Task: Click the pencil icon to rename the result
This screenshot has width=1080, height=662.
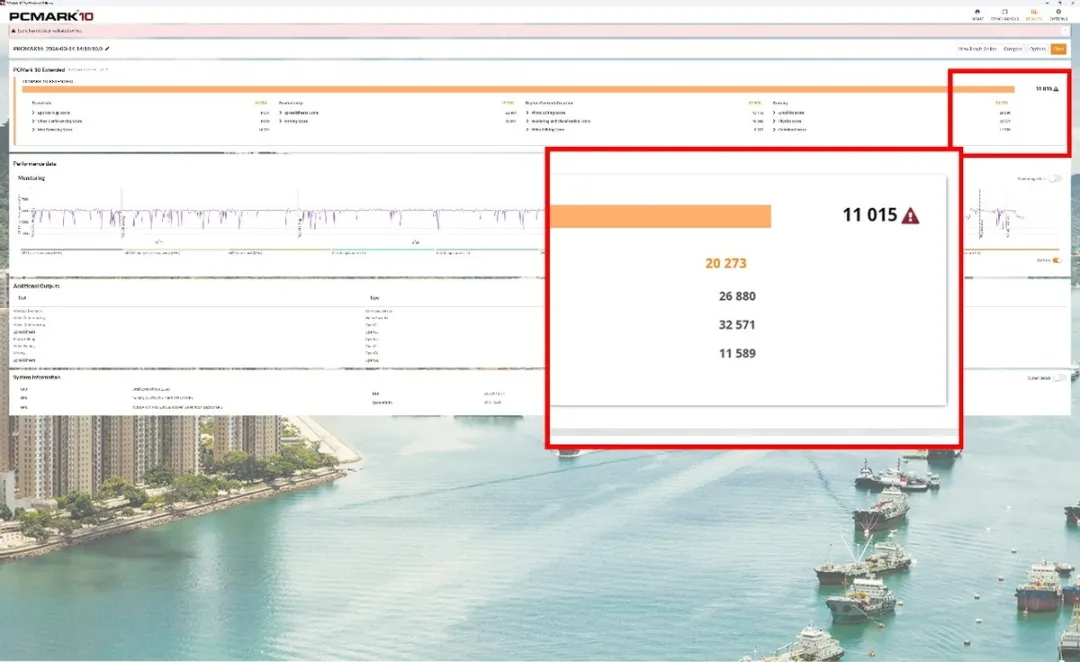Action: [107, 48]
